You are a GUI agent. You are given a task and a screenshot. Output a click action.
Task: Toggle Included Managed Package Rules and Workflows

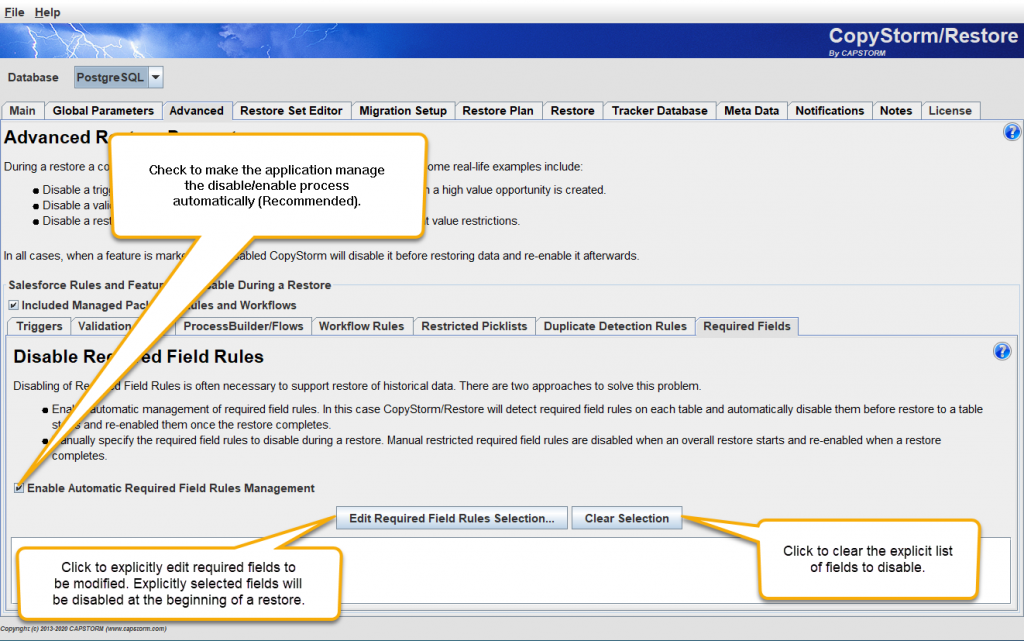(x=14, y=305)
